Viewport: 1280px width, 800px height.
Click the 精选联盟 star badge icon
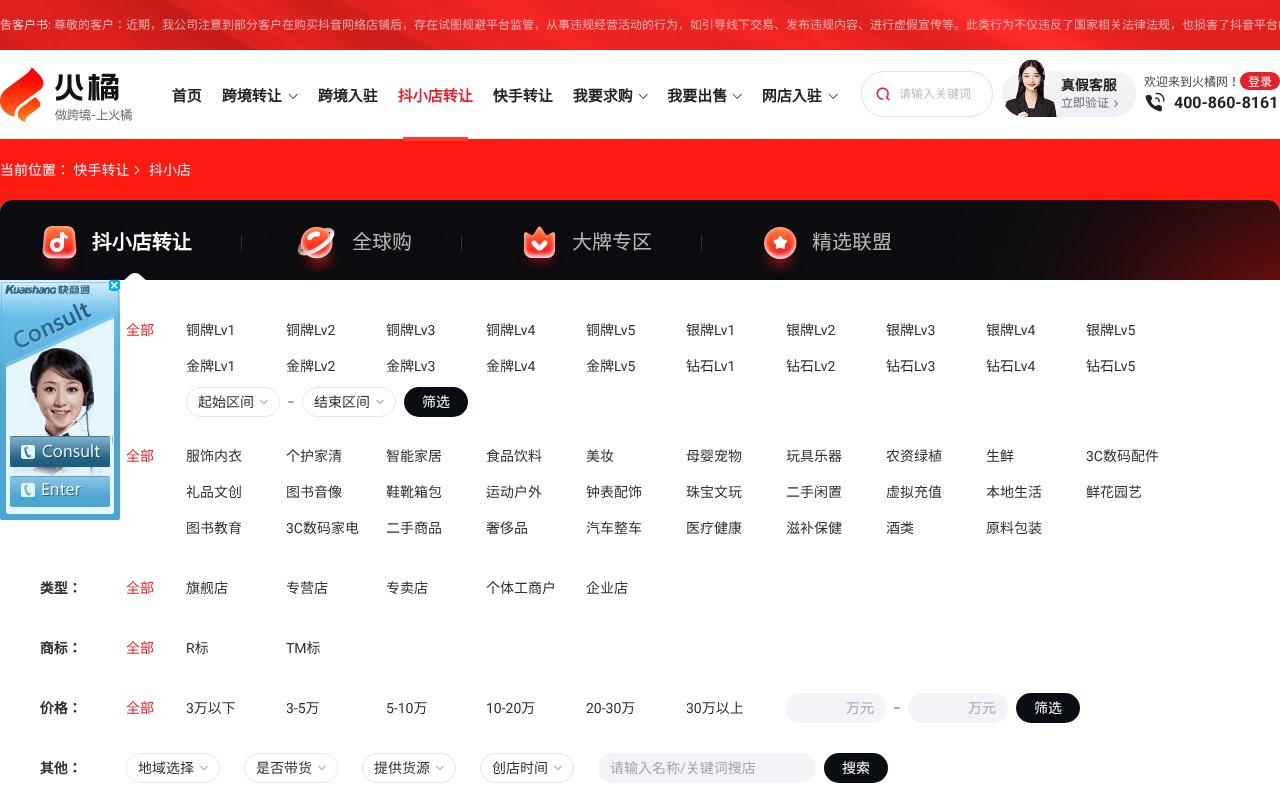click(x=780, y=241)
